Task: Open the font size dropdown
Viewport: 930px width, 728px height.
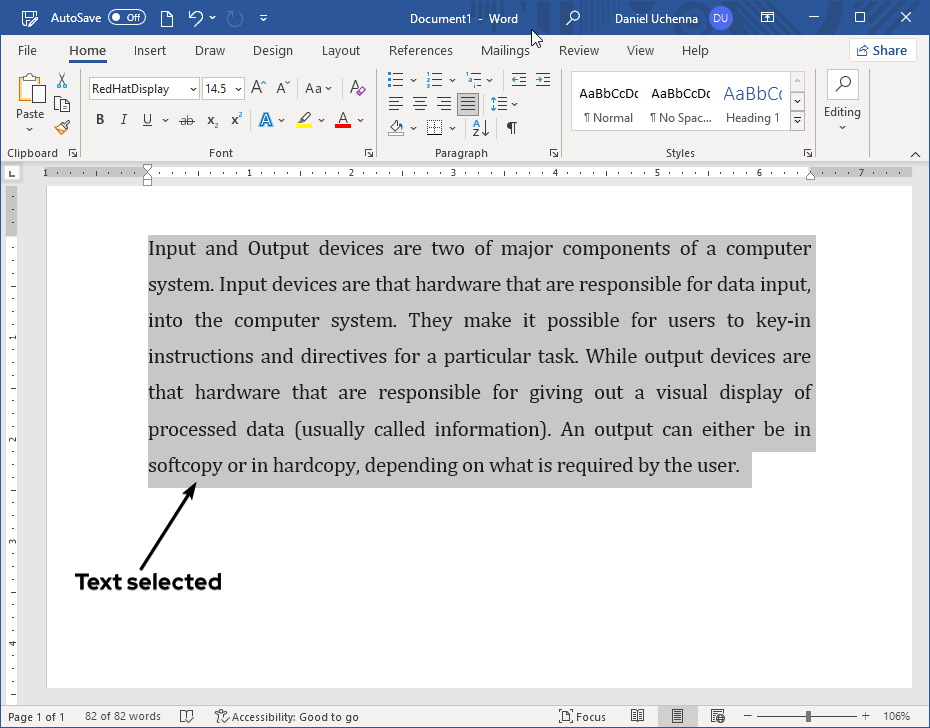Action: (238, 89)
